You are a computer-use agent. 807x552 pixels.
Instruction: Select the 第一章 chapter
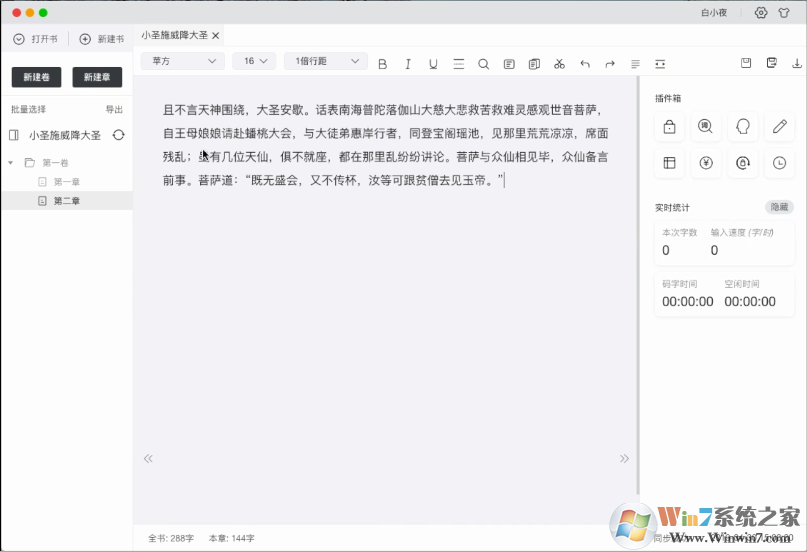coord(66,182)
